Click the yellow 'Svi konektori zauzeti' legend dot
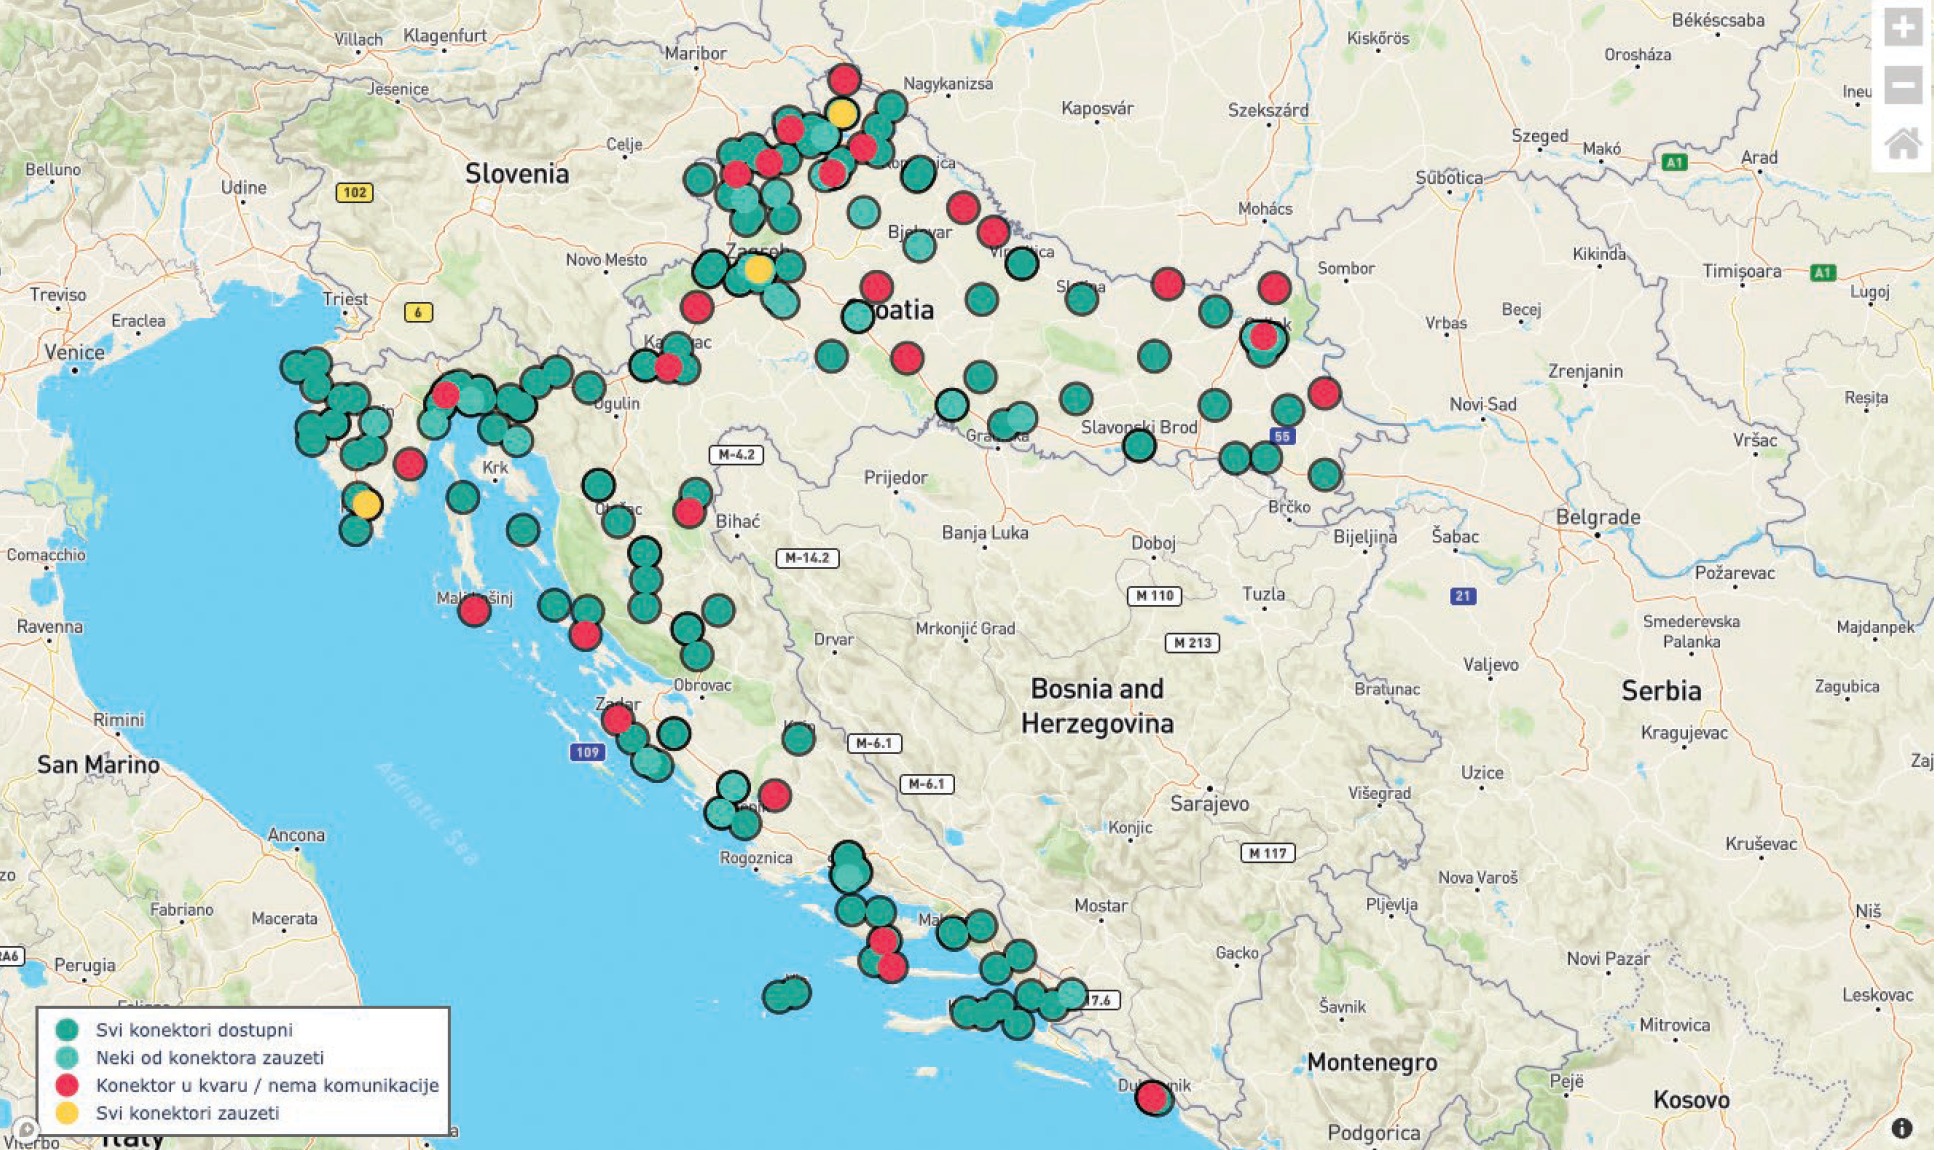Screen dimensions: 1937x1150 pyautogui.click(x=67, y=1112)
